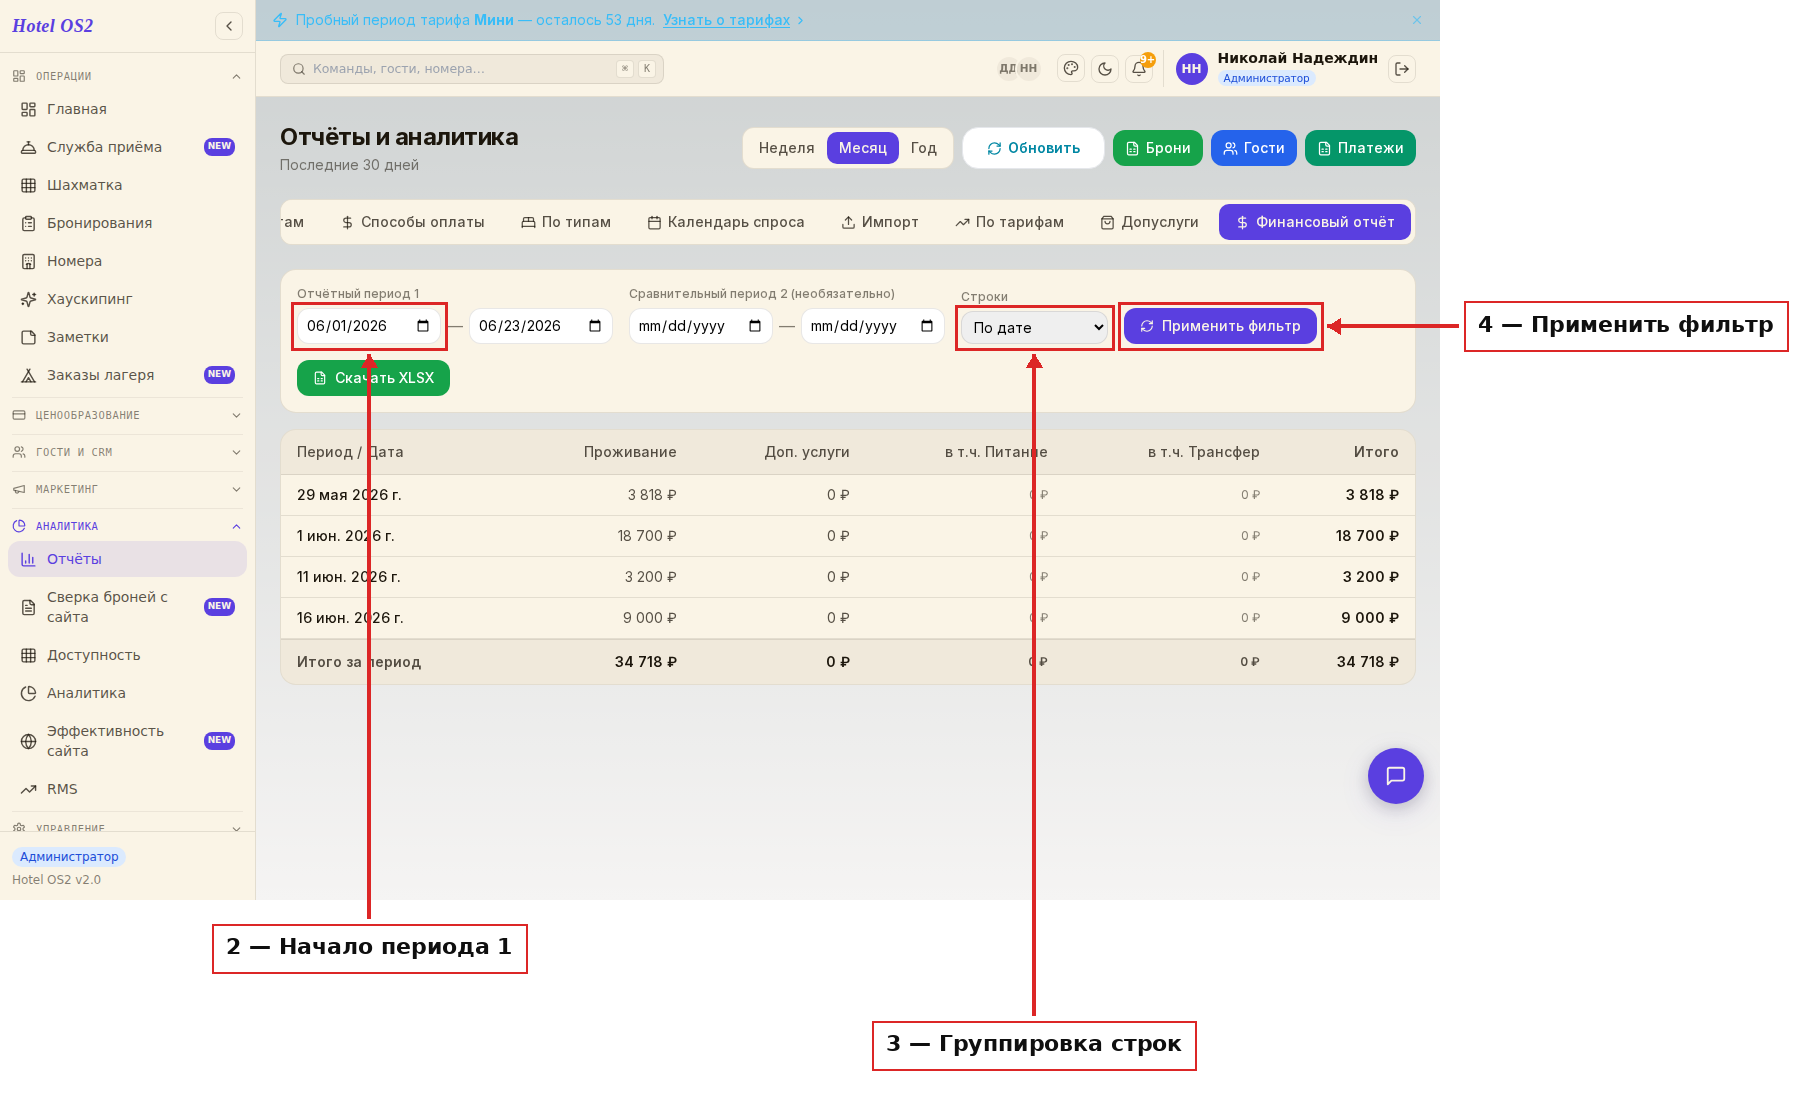Expand the Маркетинг sidebar section
This screenshot has height=1094, width=1812.
pos(127,489)
